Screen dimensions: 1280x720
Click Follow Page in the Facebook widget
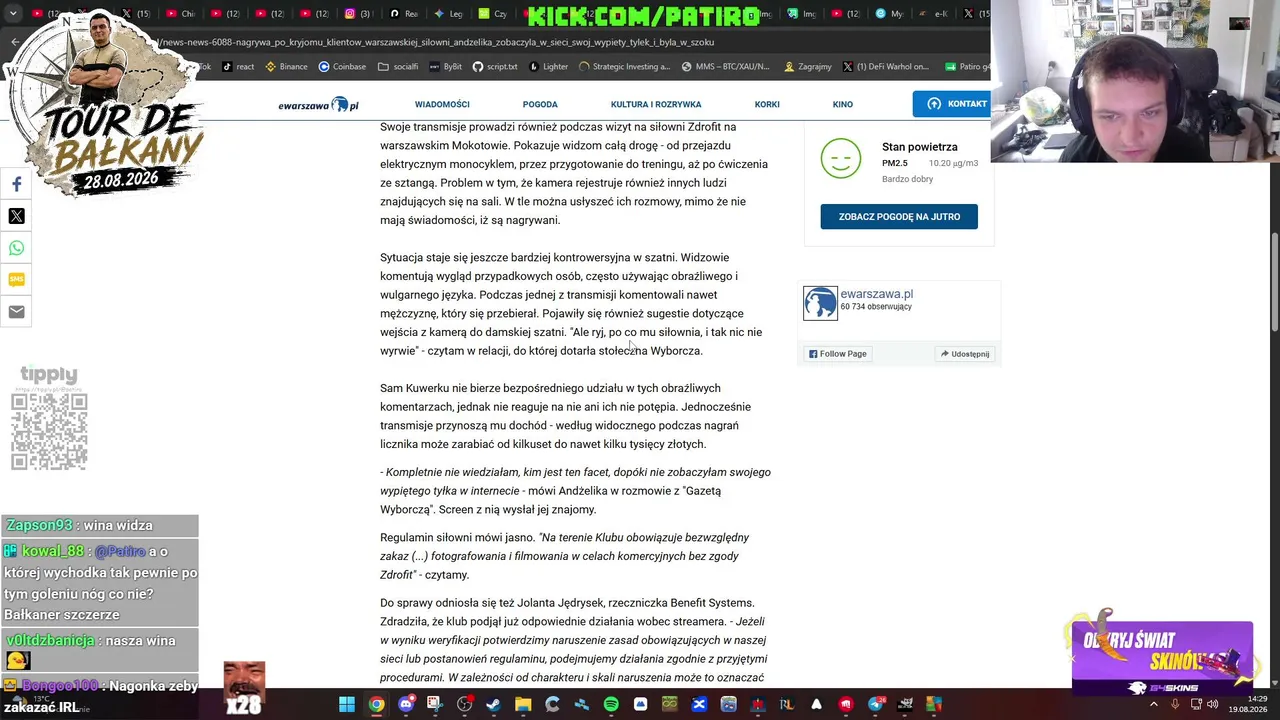[x=838, y=354]
